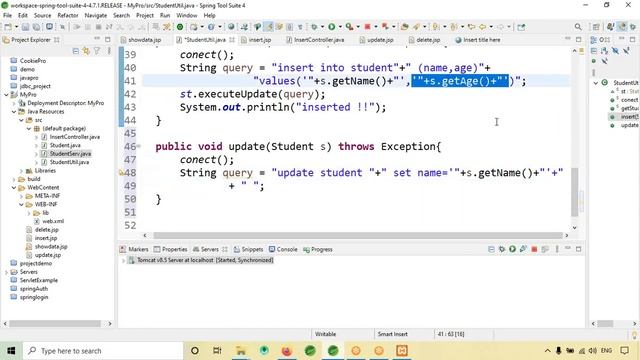Stop the server using the red square icon
This screenshot has width=640, height=360.
pos(534,249)
